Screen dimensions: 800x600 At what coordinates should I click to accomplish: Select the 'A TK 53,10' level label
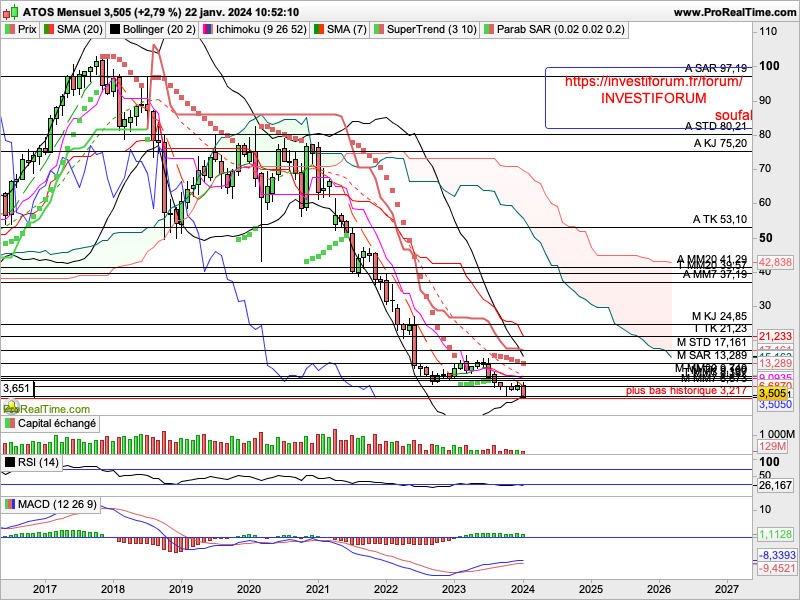coord(719,219)
